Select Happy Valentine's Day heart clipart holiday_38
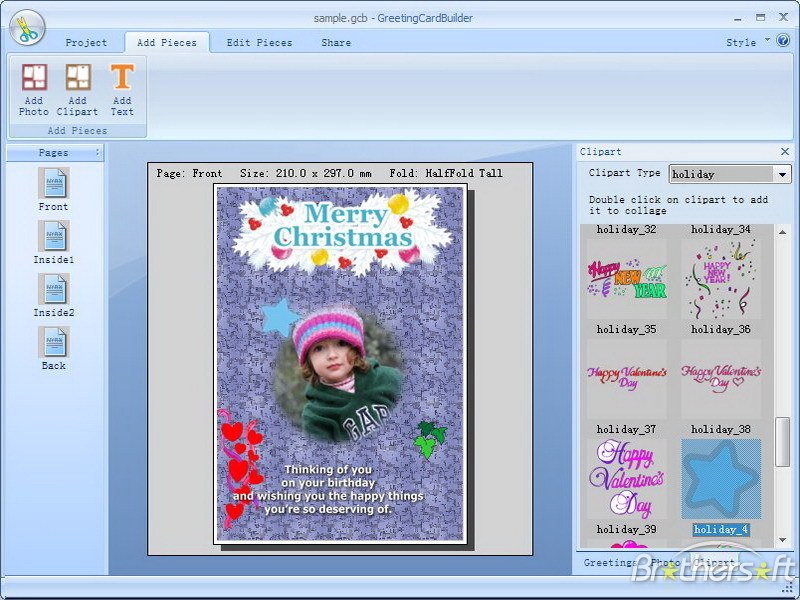 (720, 379)
